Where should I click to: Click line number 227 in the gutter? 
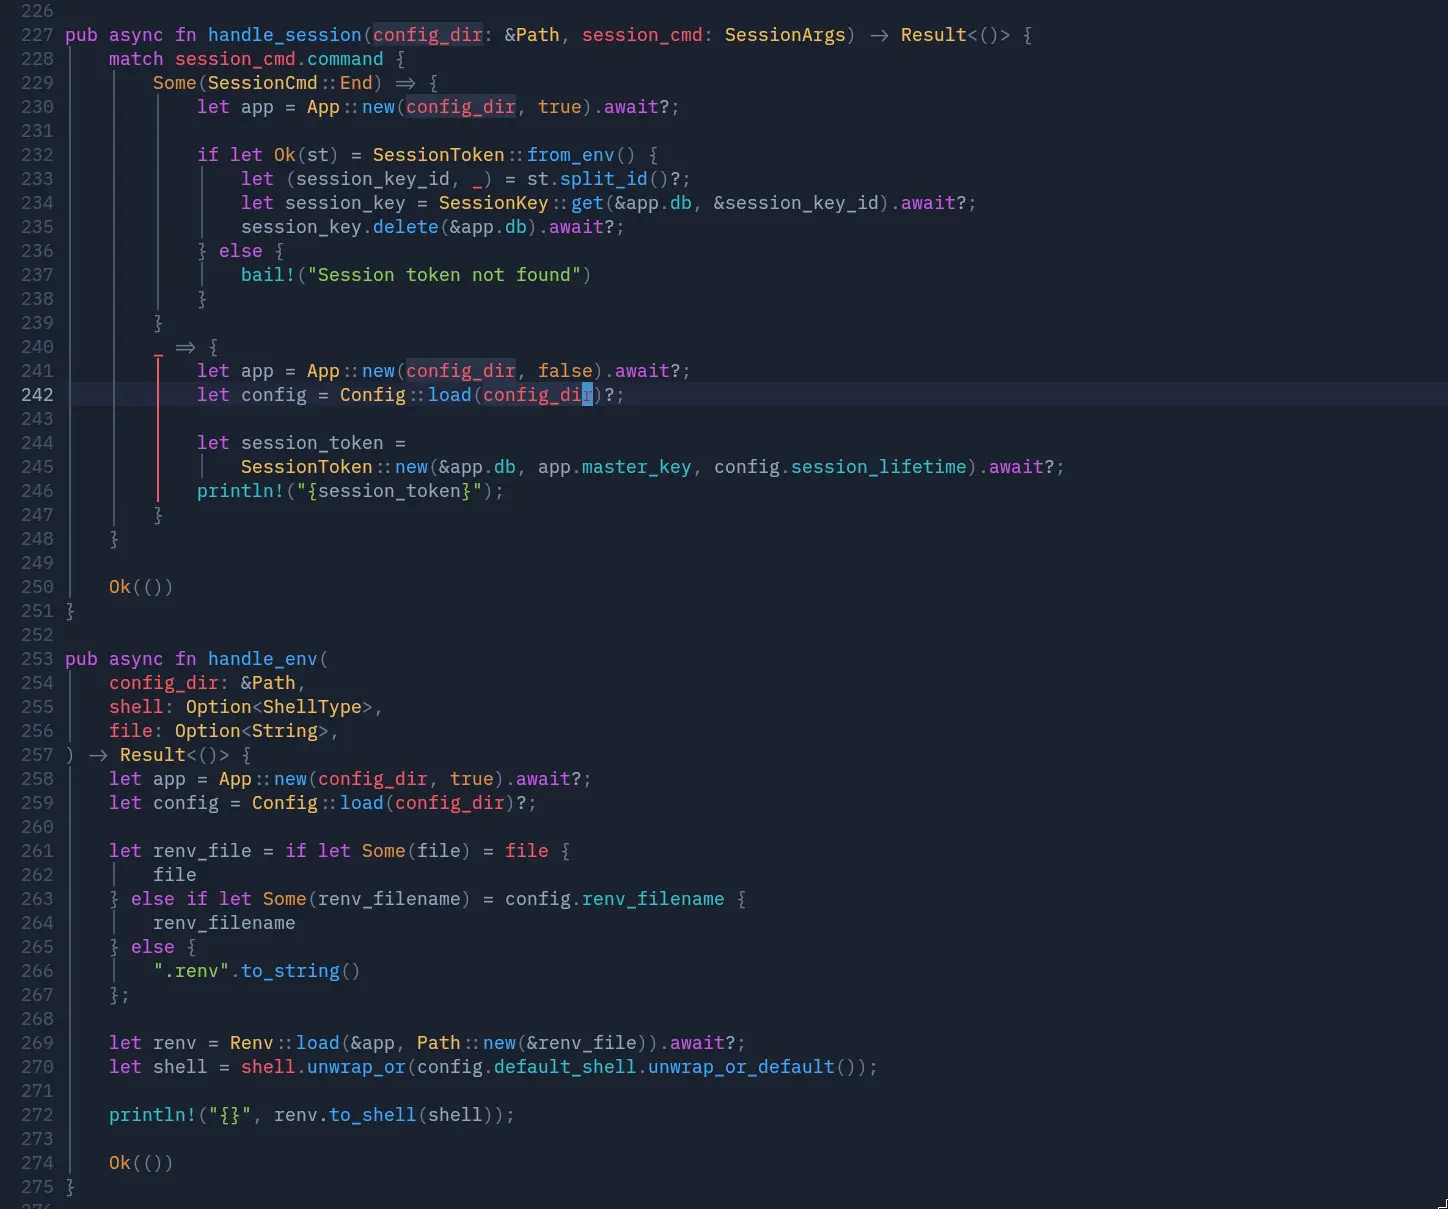[37, 35]
